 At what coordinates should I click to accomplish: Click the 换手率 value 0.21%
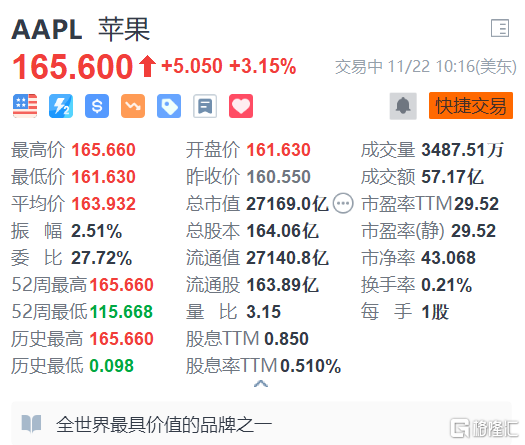pos(446,285)
